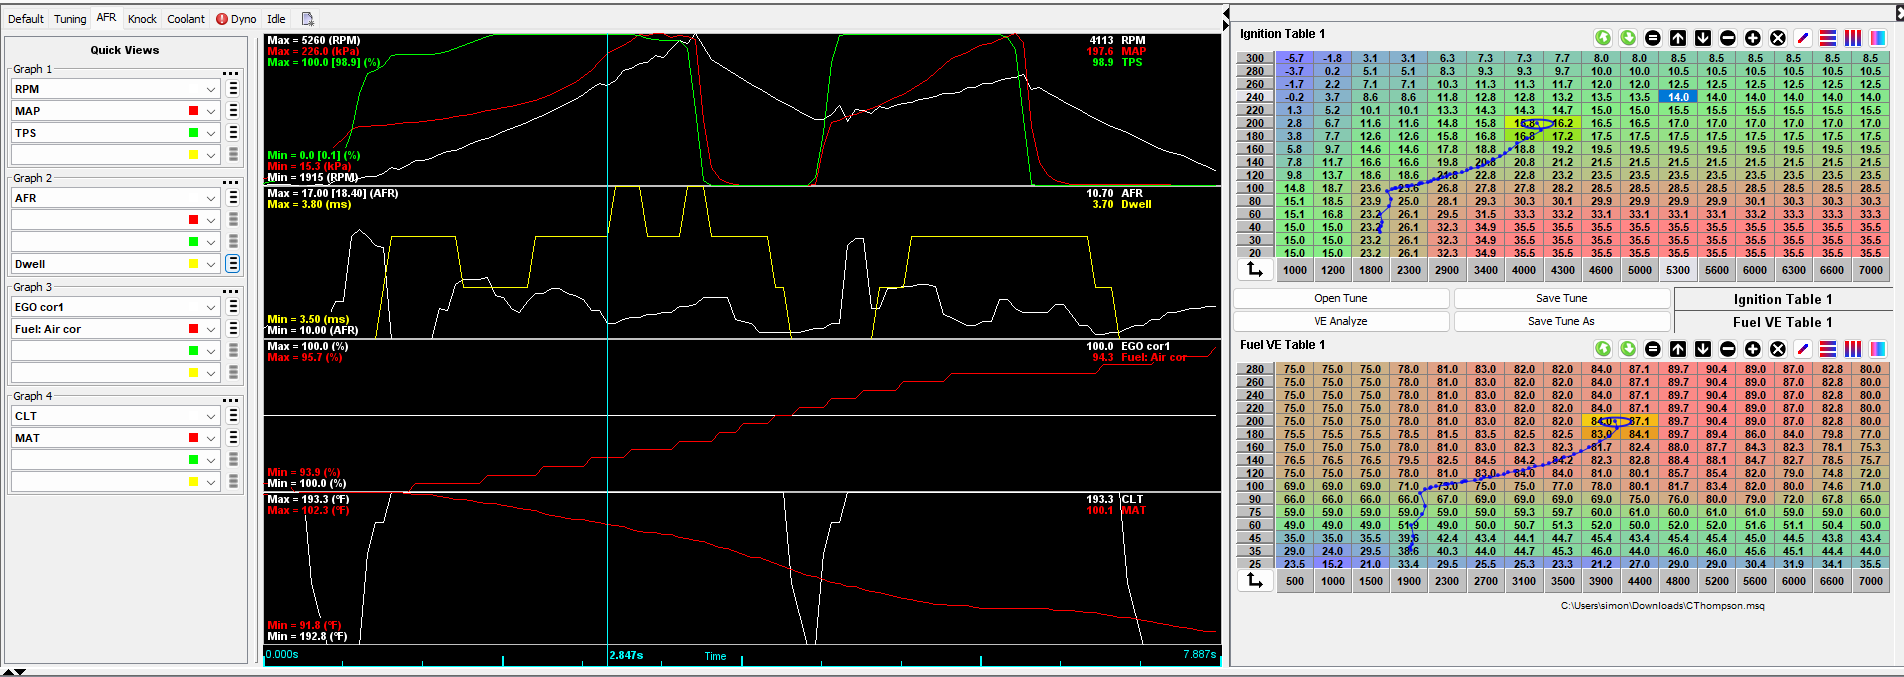Viewport: 1904px width, 677px height.
Task: Click the green down-arrow icon above Fuel VE Table 1
Action: click(1628, 349)
